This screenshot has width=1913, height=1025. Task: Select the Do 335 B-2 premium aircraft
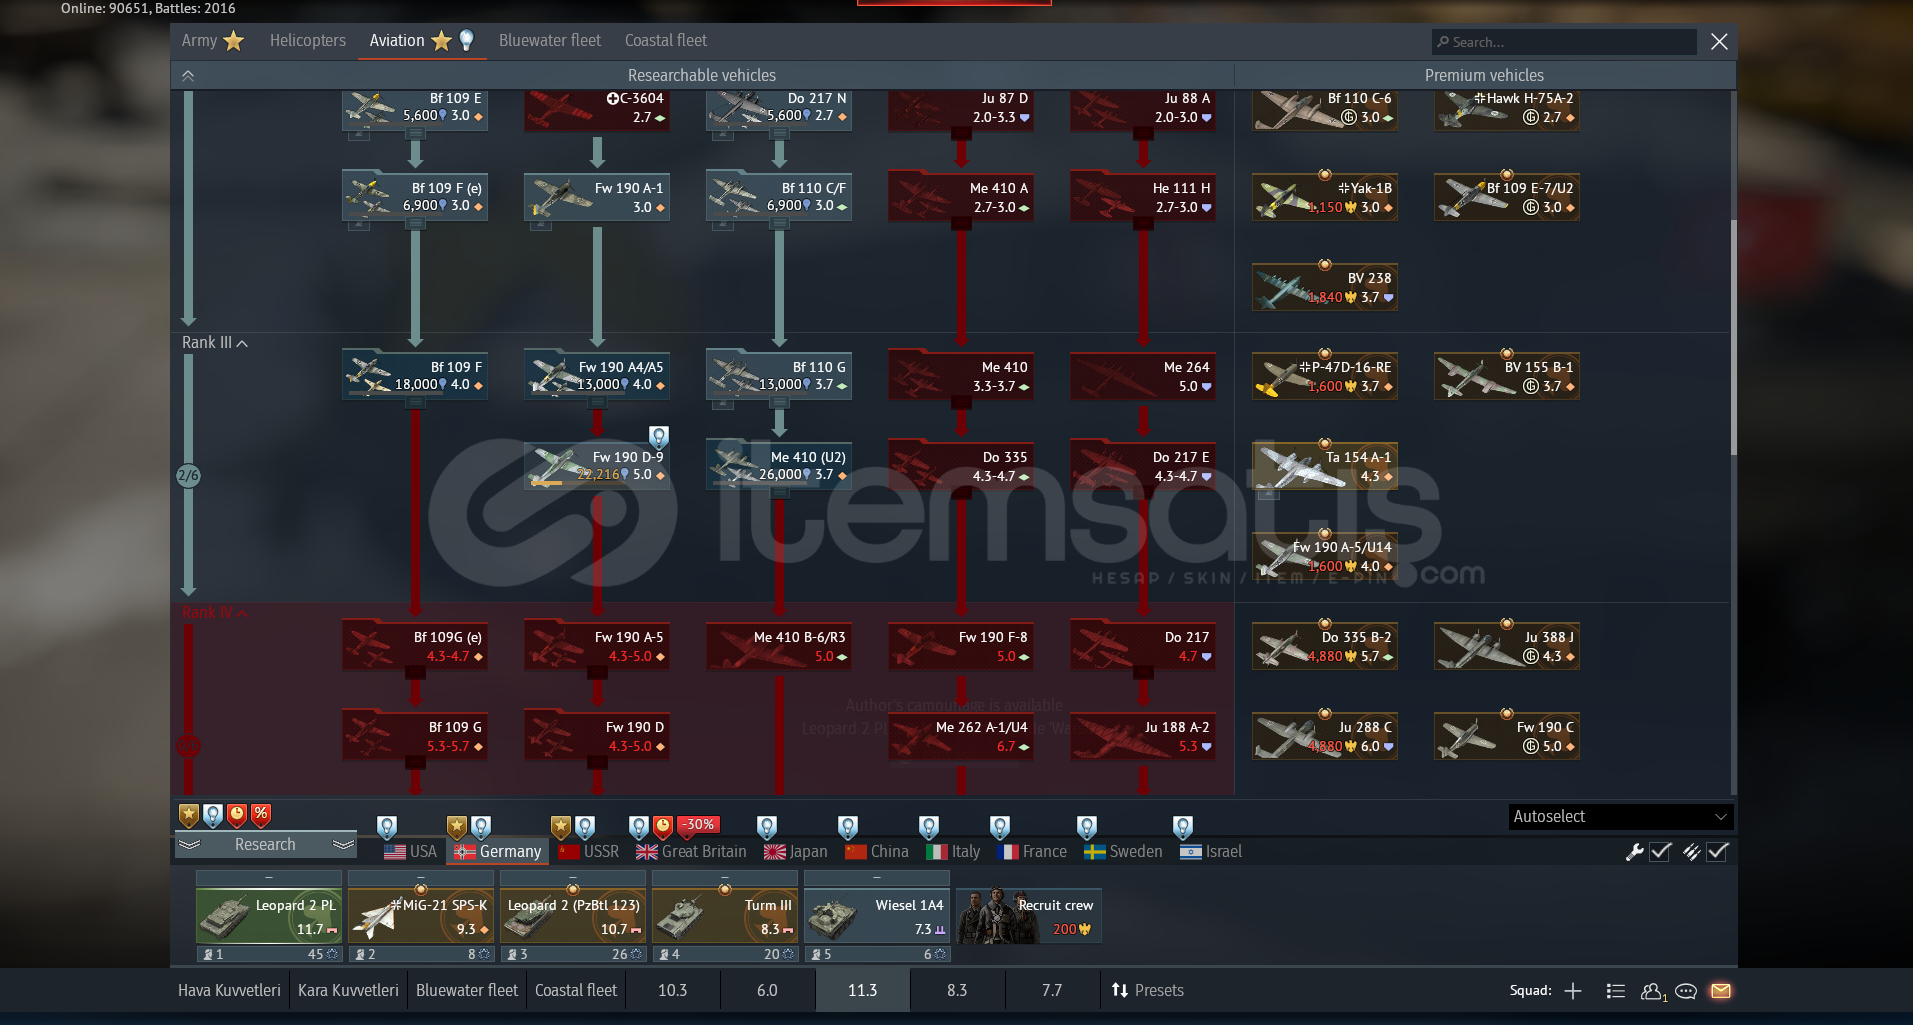(x=1325, y=646)
